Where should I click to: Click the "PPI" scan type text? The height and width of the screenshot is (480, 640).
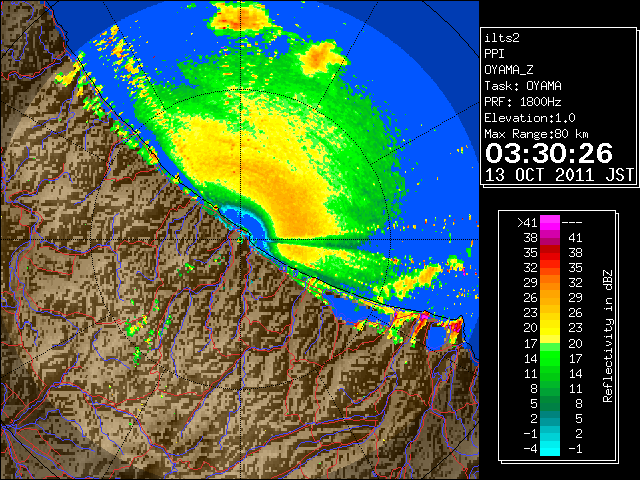(x=494, y=54)
